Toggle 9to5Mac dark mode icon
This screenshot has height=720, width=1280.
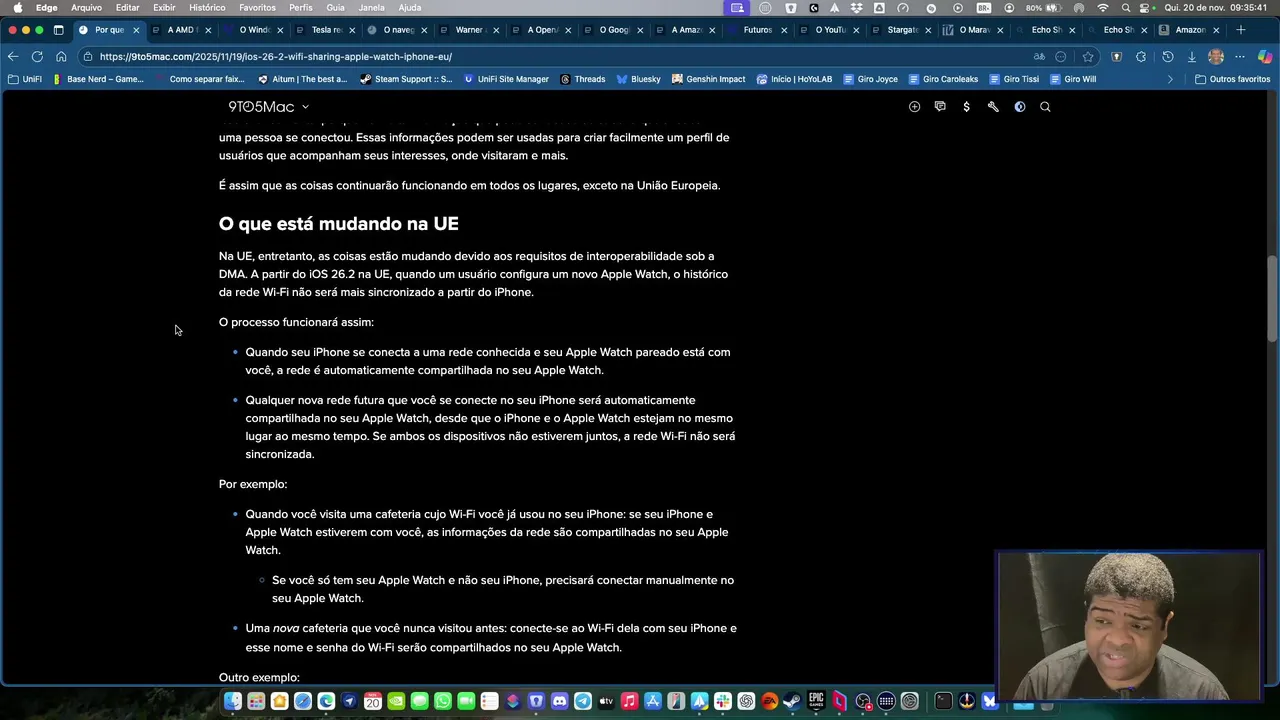pyautogui.click(x=1020, y=107)
